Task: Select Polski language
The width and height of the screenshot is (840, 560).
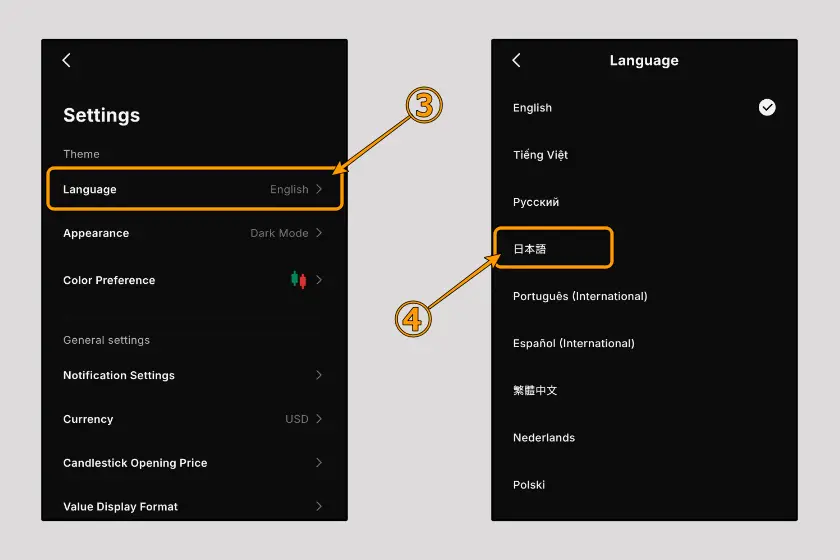Action: [x=644, y=485]
